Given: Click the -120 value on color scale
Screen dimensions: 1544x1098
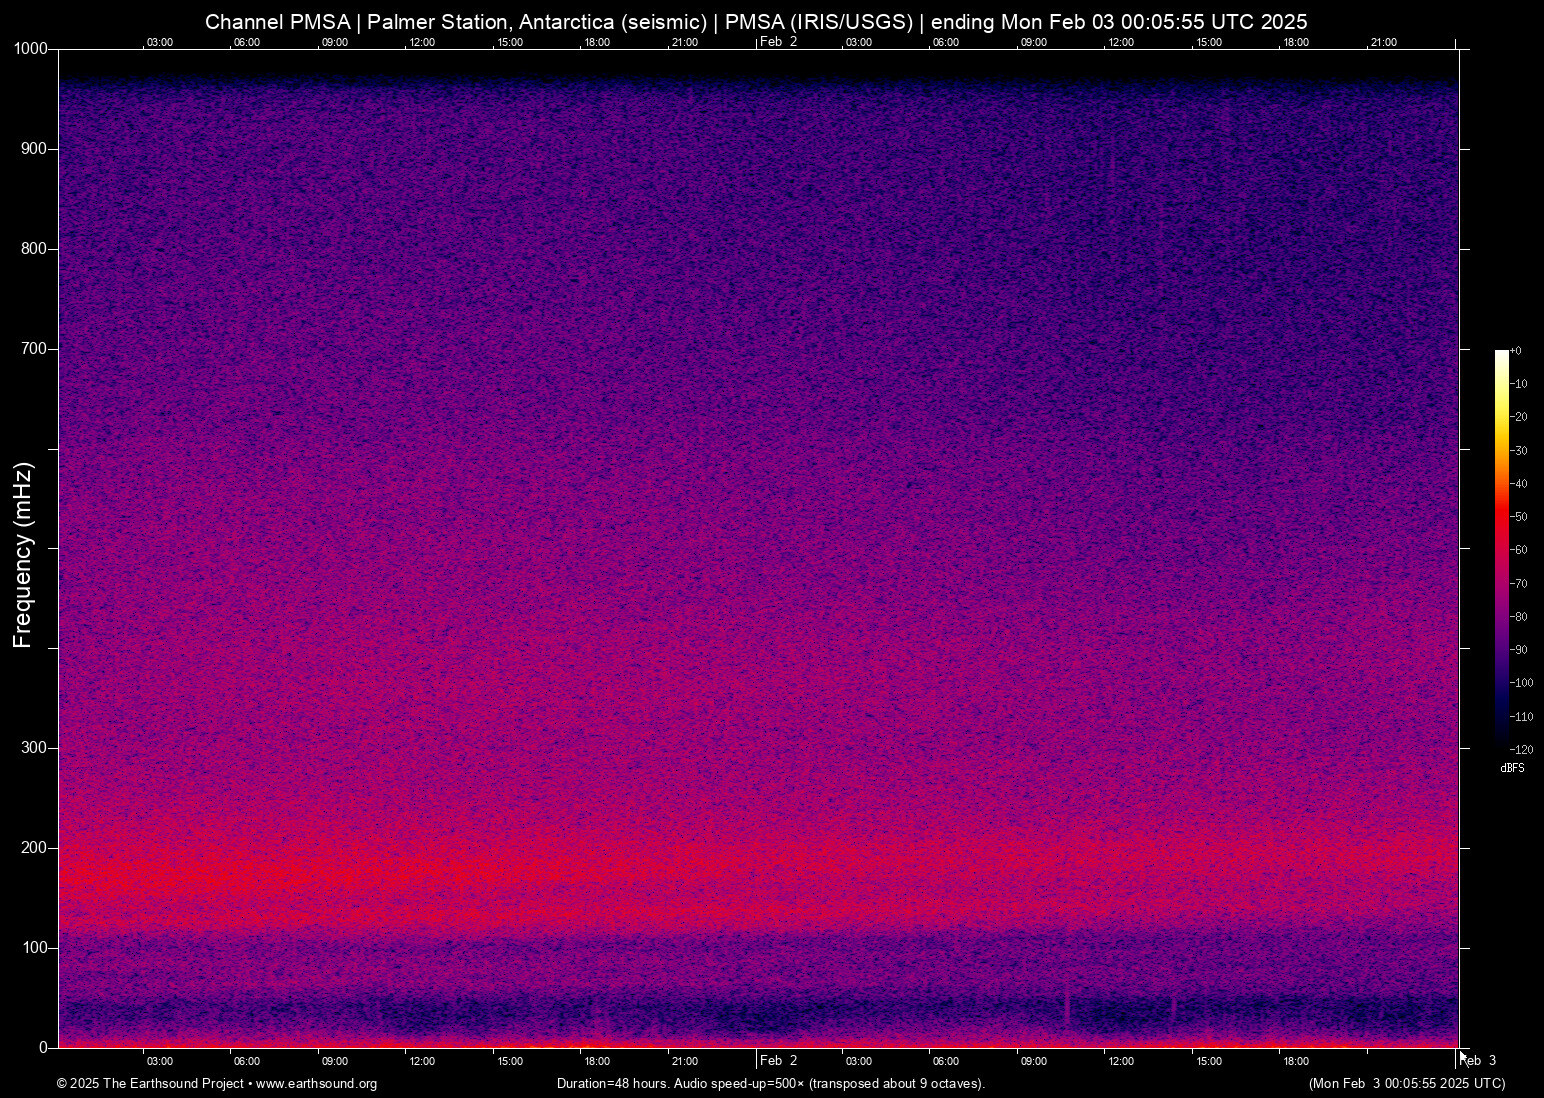Looking at the screenshot, I should tap(1521, 750).
